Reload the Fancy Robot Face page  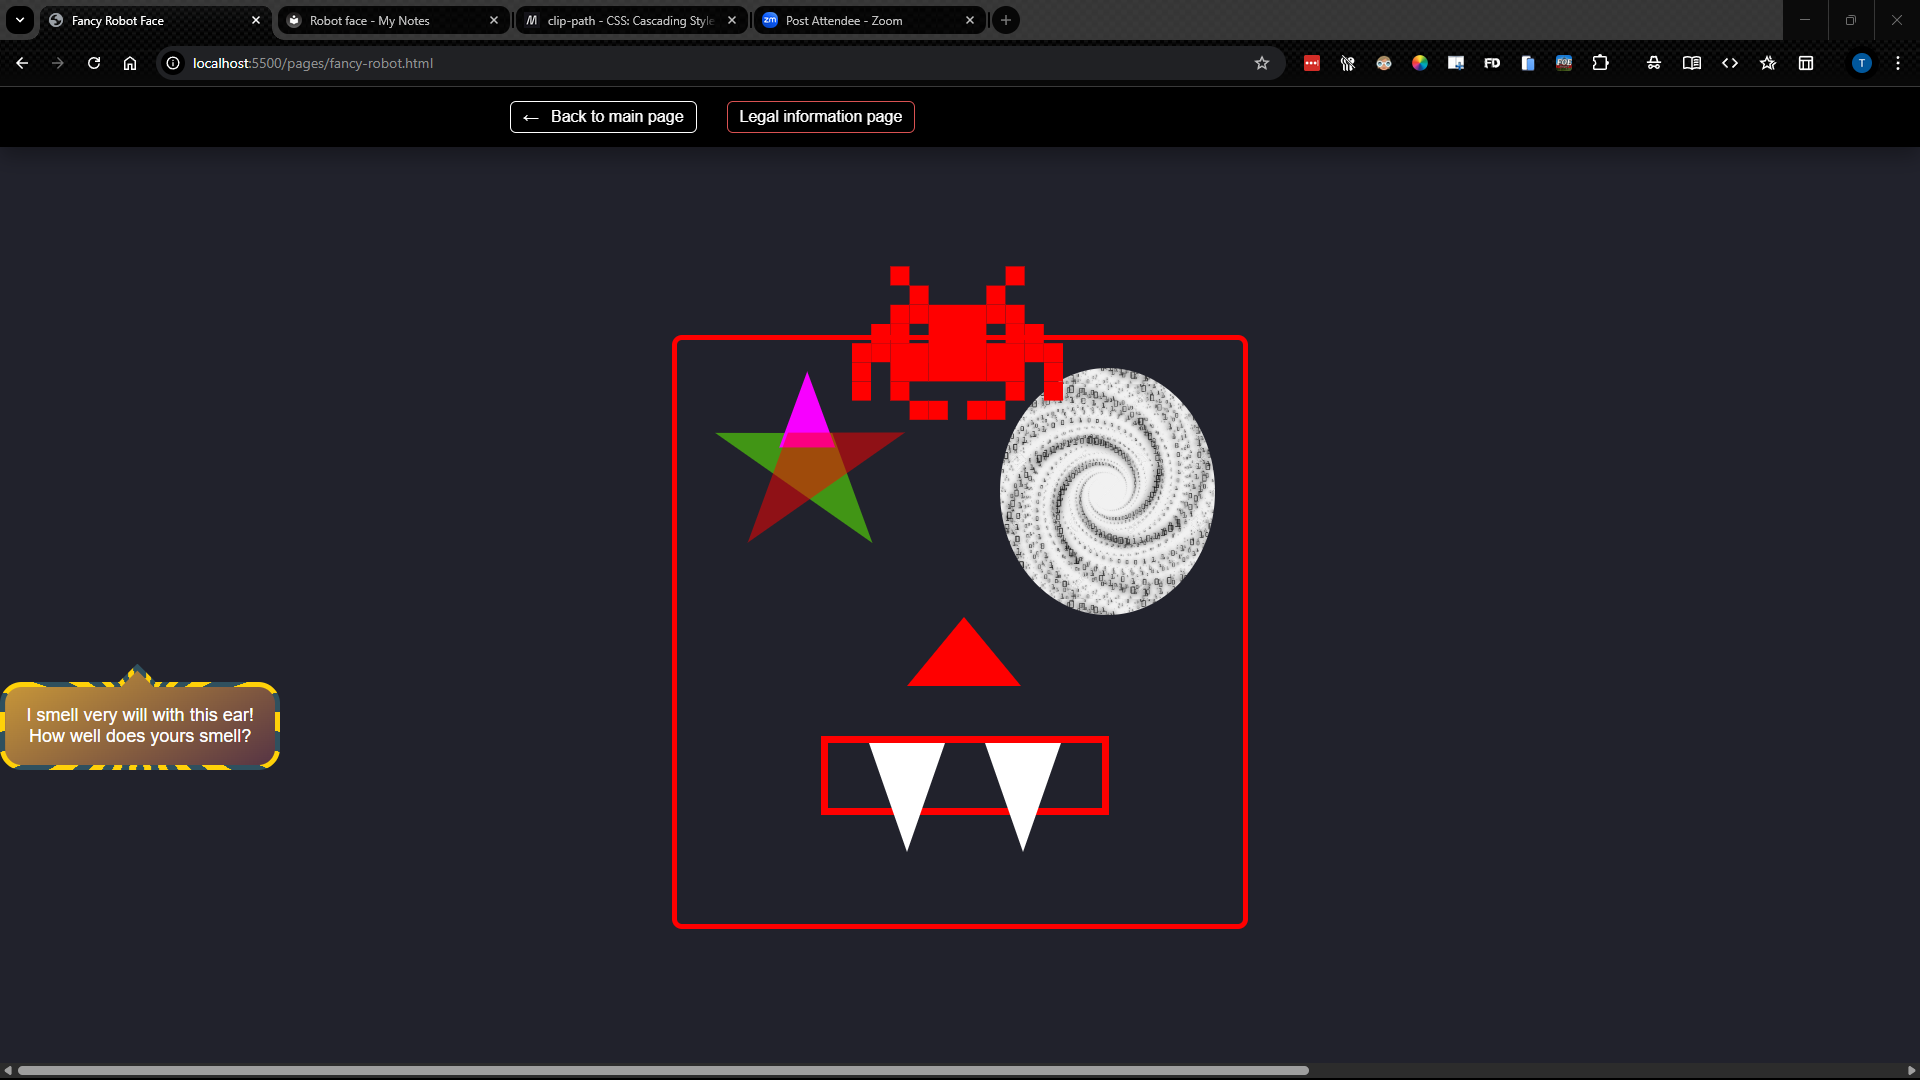tap(94, 63)
